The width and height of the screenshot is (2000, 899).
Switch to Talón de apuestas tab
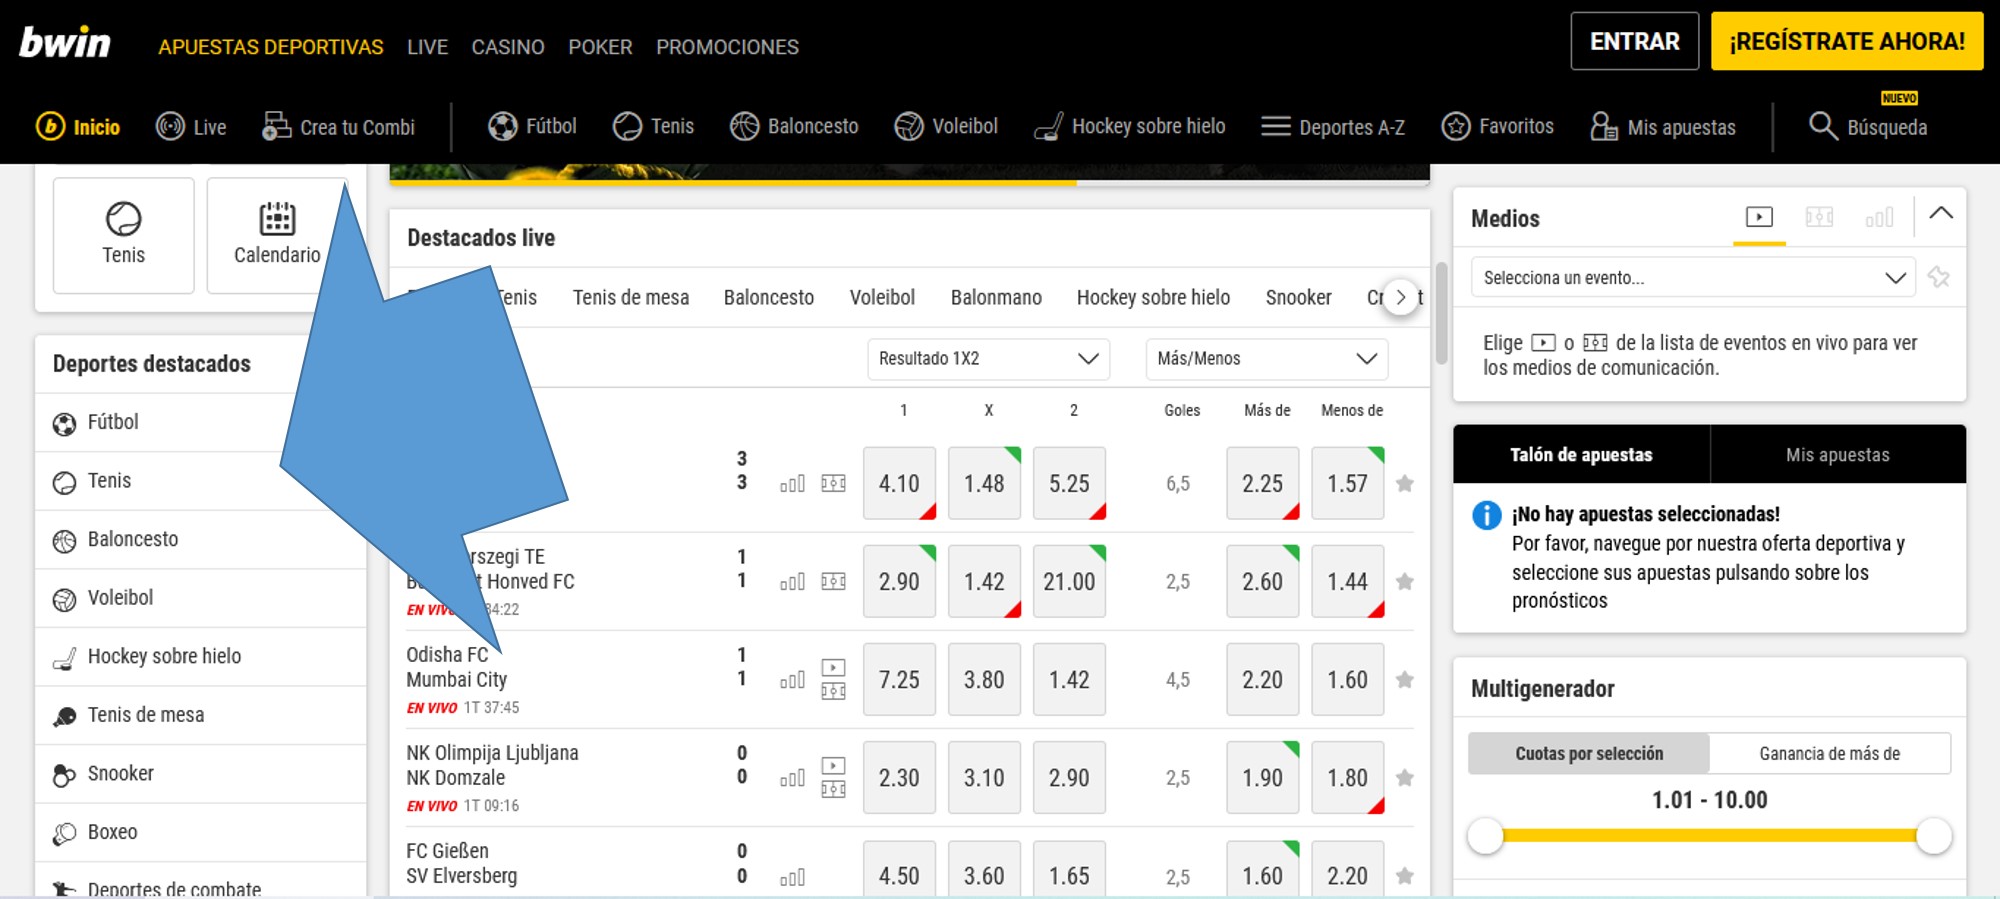1581,455
